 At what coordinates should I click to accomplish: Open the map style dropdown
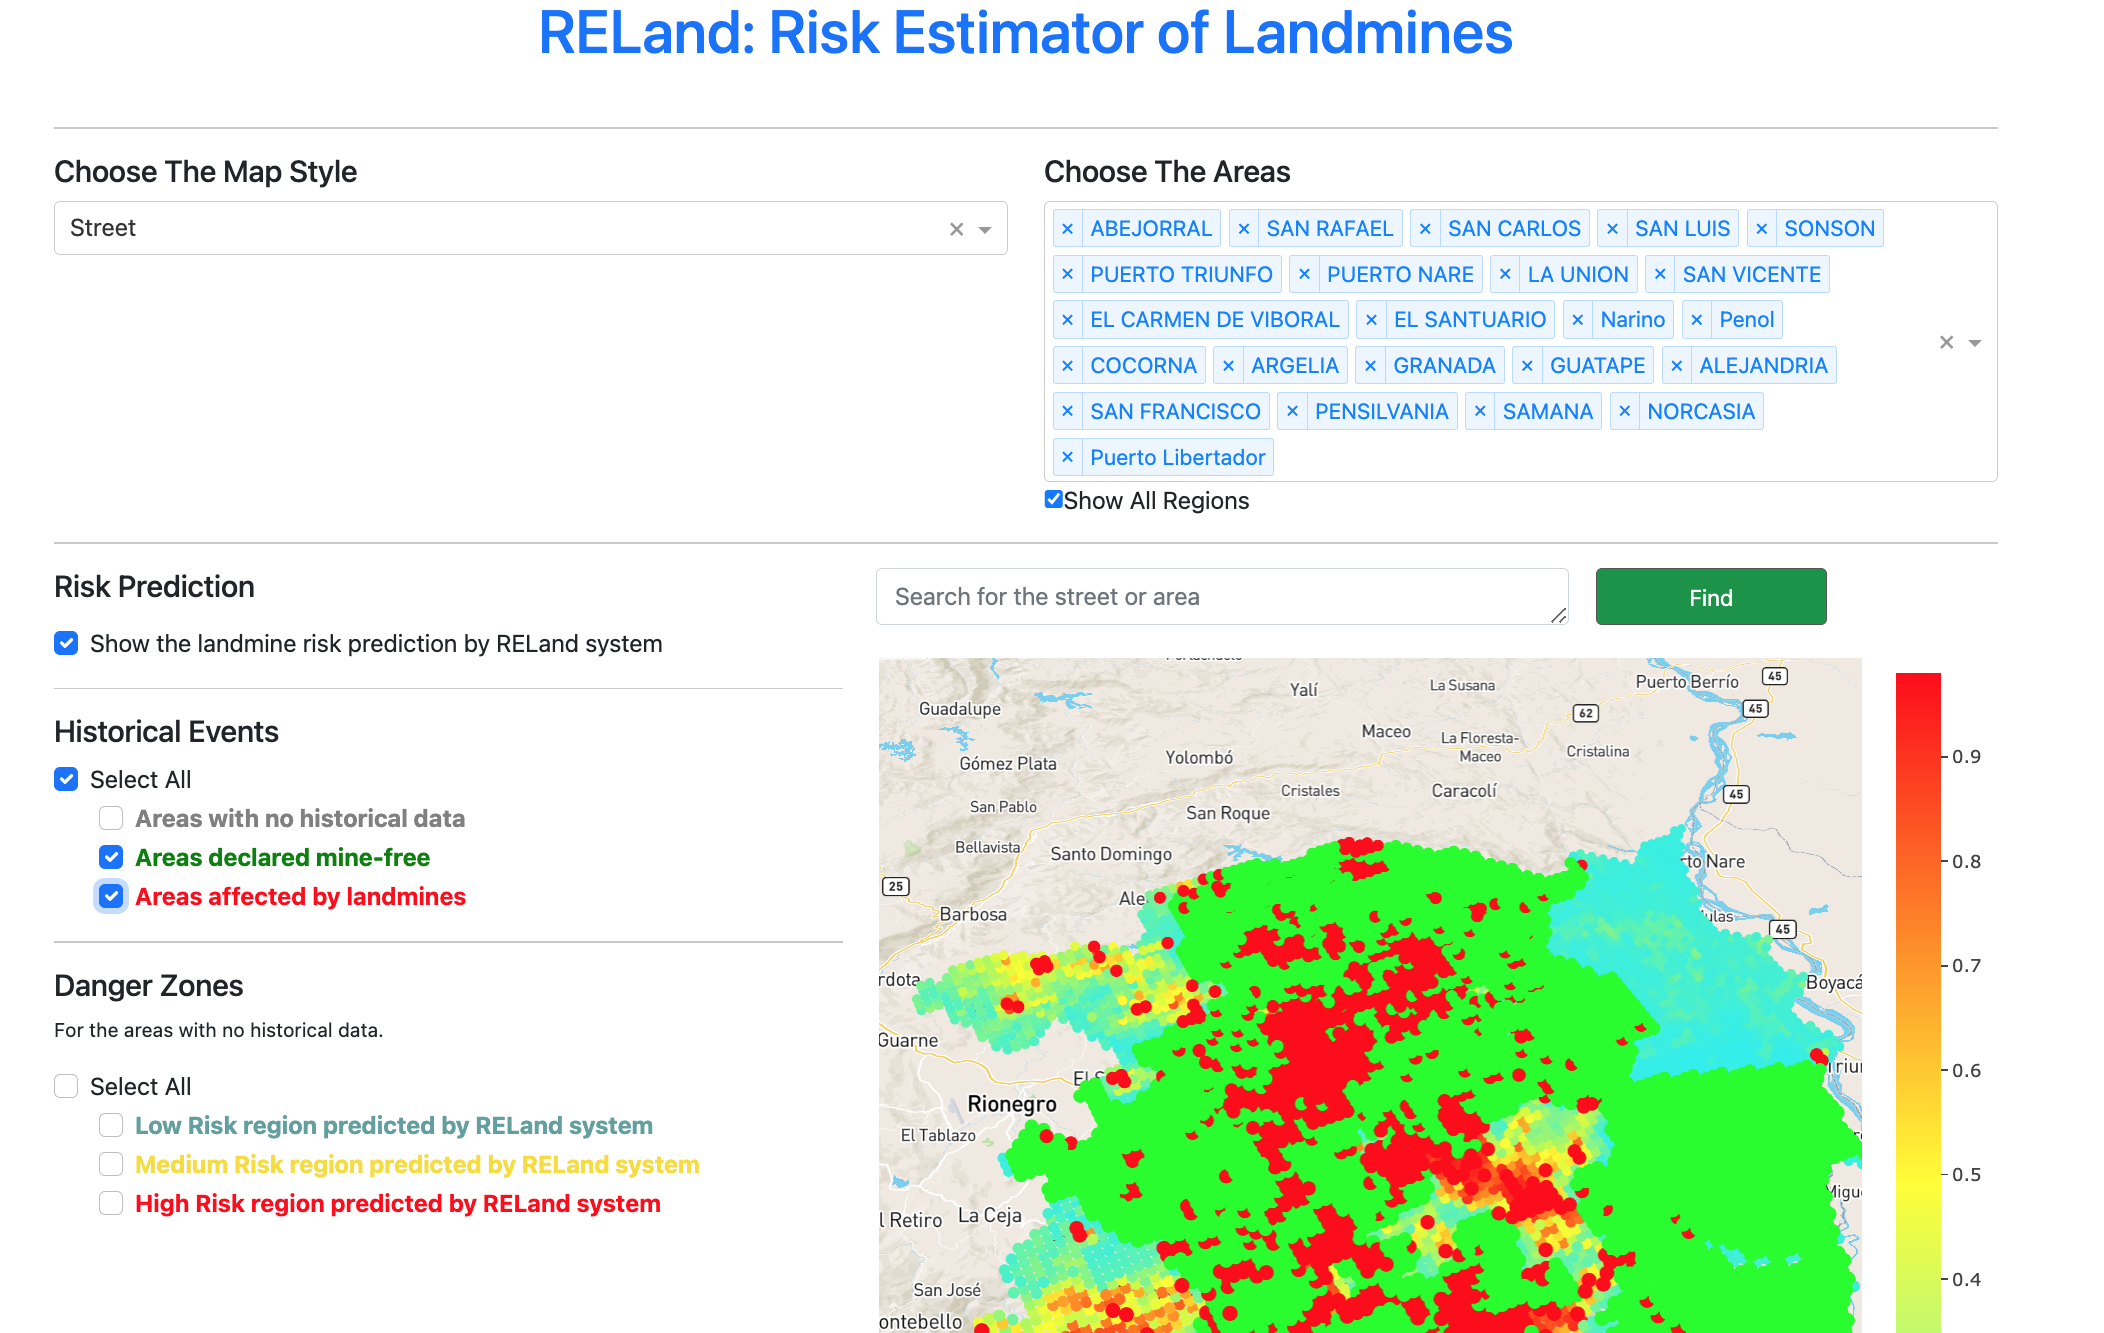point(985,229)
